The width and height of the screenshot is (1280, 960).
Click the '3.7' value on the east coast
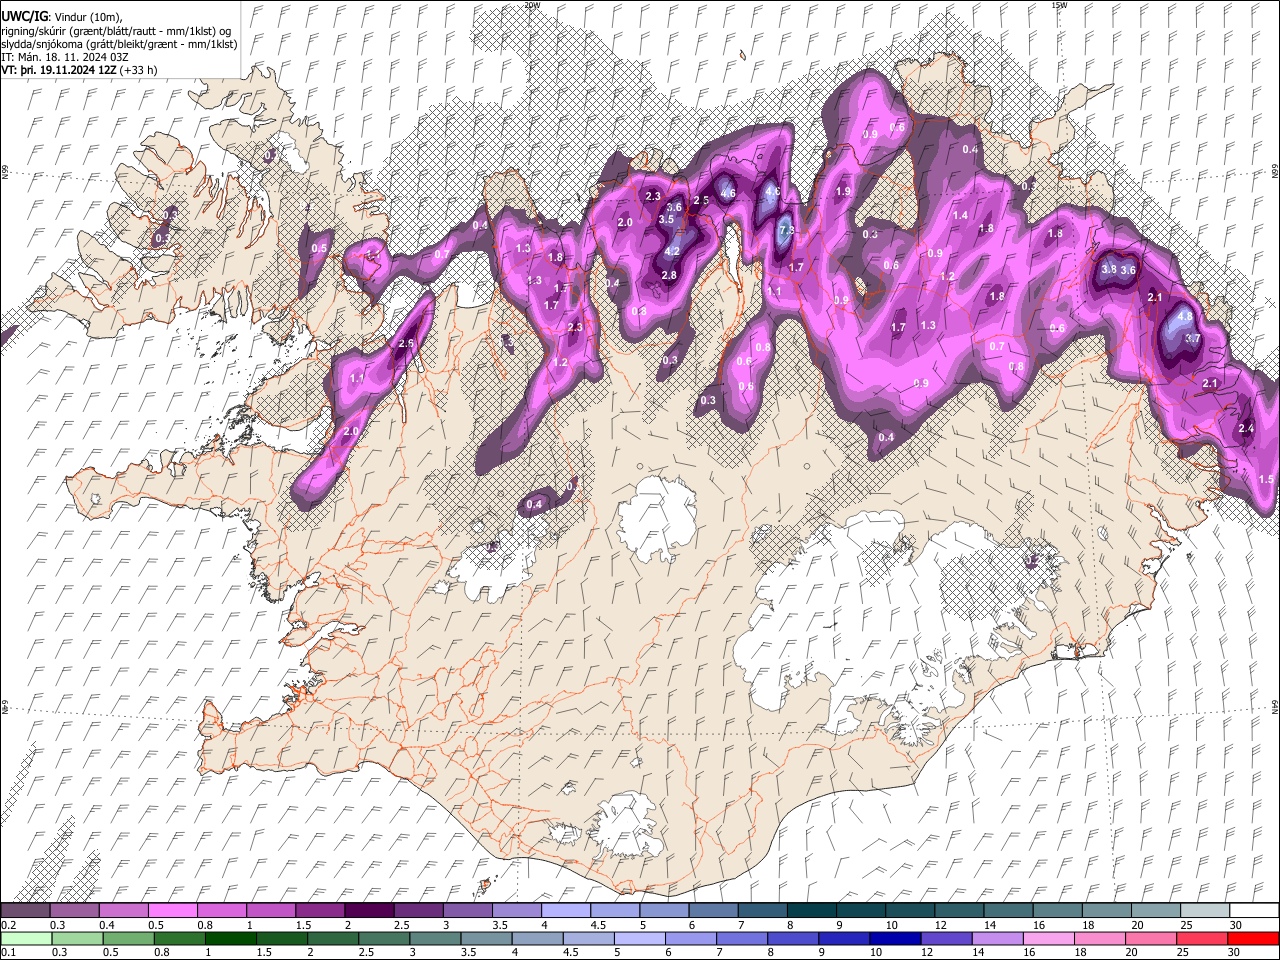point(1192,339)
